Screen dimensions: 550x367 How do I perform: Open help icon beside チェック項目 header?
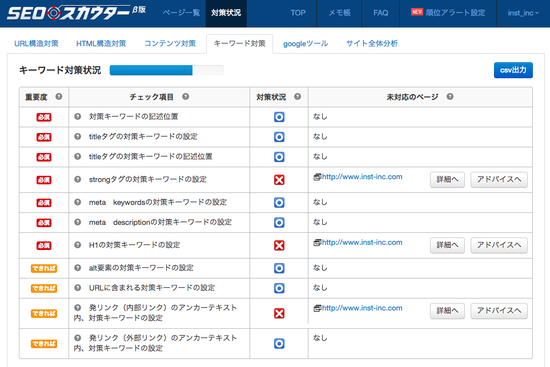[x=186, y=96]
